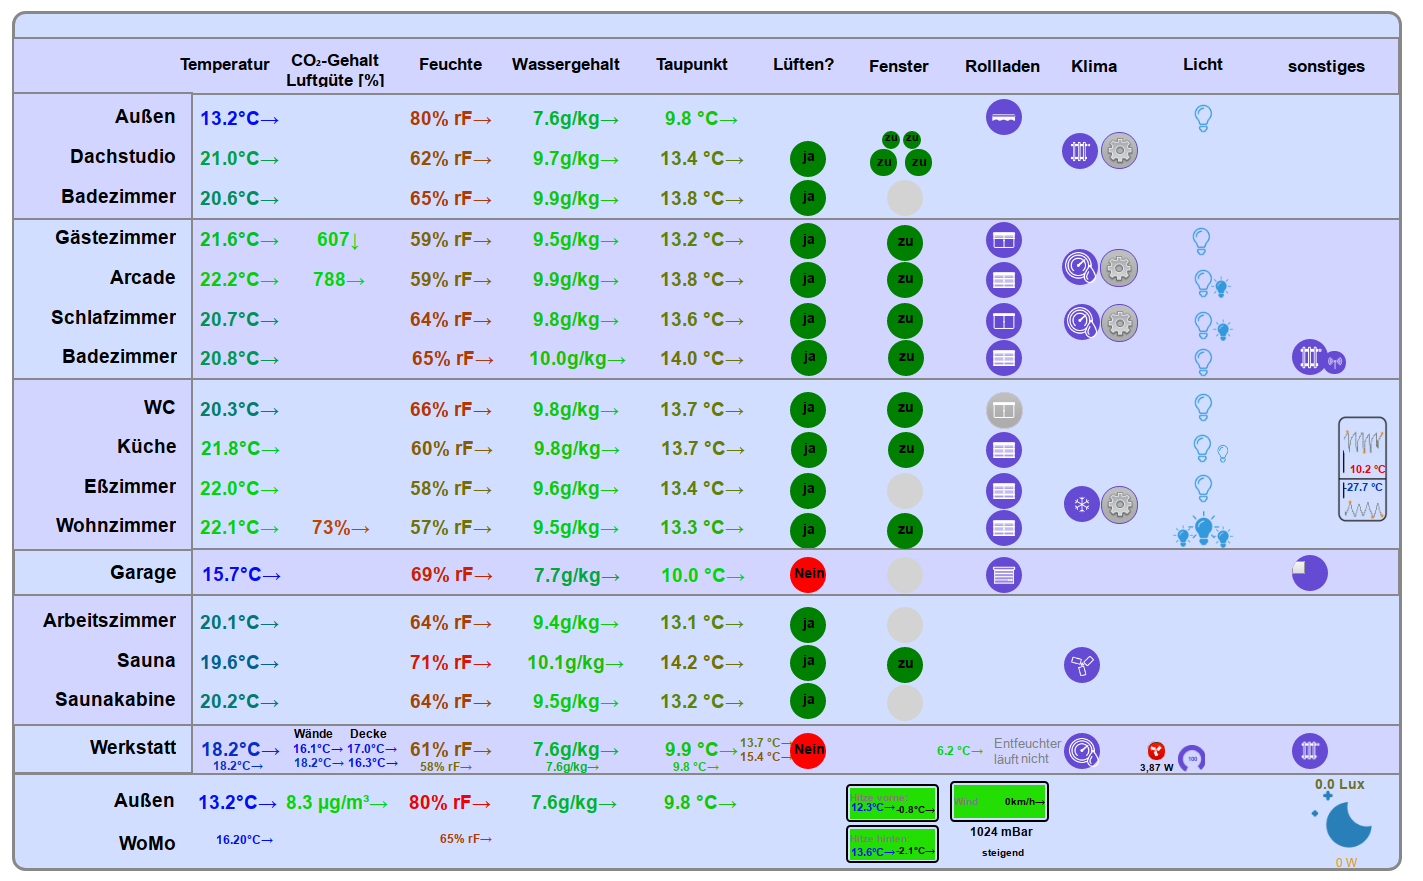Click the 1024 mBar pressure reading

pyautogui.click(x=1001, y=832)
